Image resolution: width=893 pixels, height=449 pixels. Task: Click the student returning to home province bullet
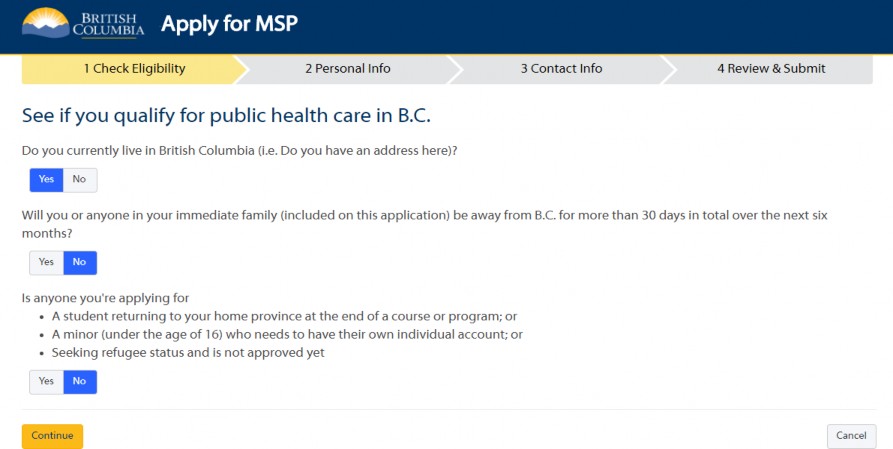(x=284, y=316)
